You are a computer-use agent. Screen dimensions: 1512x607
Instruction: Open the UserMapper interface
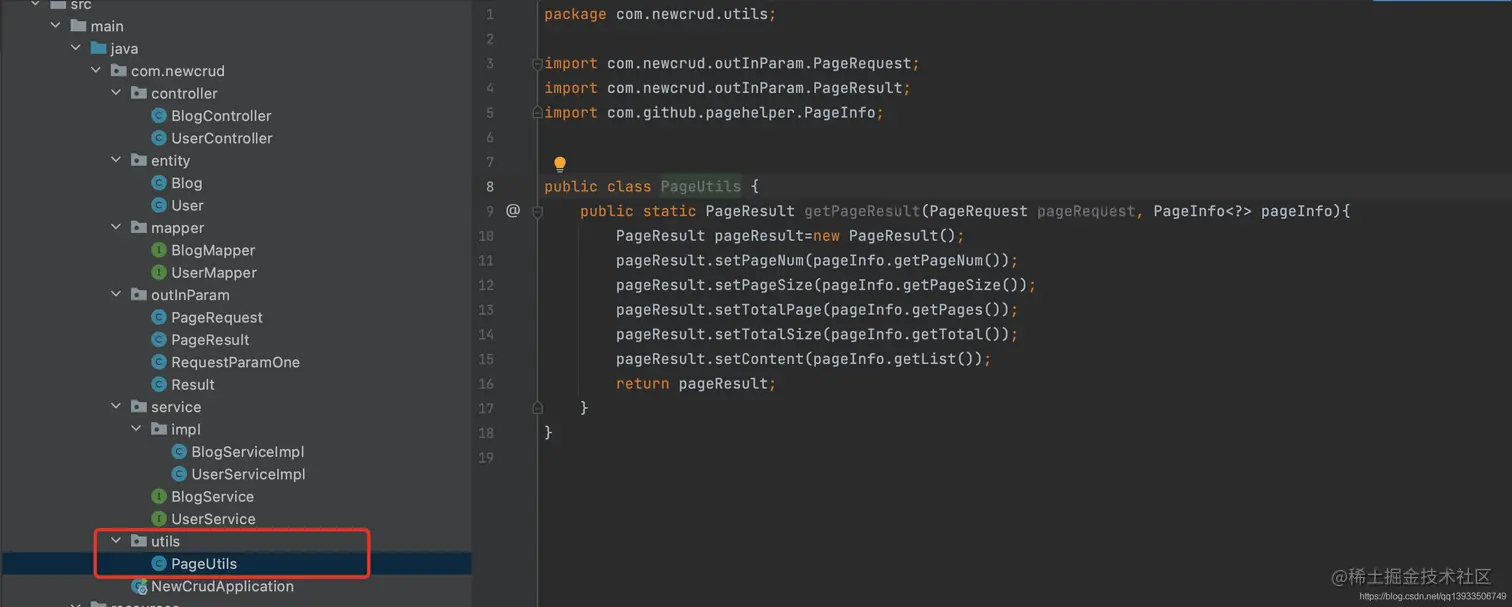(x=214, y=272)
